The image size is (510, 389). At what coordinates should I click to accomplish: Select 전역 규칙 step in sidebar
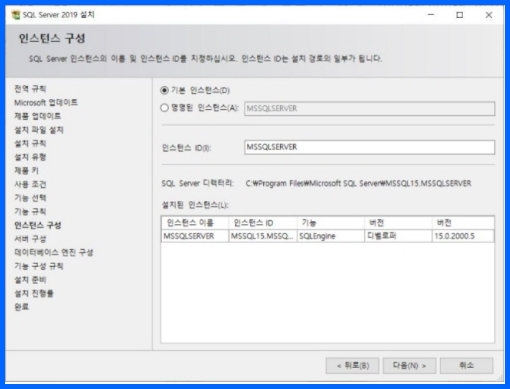point(30,89)
